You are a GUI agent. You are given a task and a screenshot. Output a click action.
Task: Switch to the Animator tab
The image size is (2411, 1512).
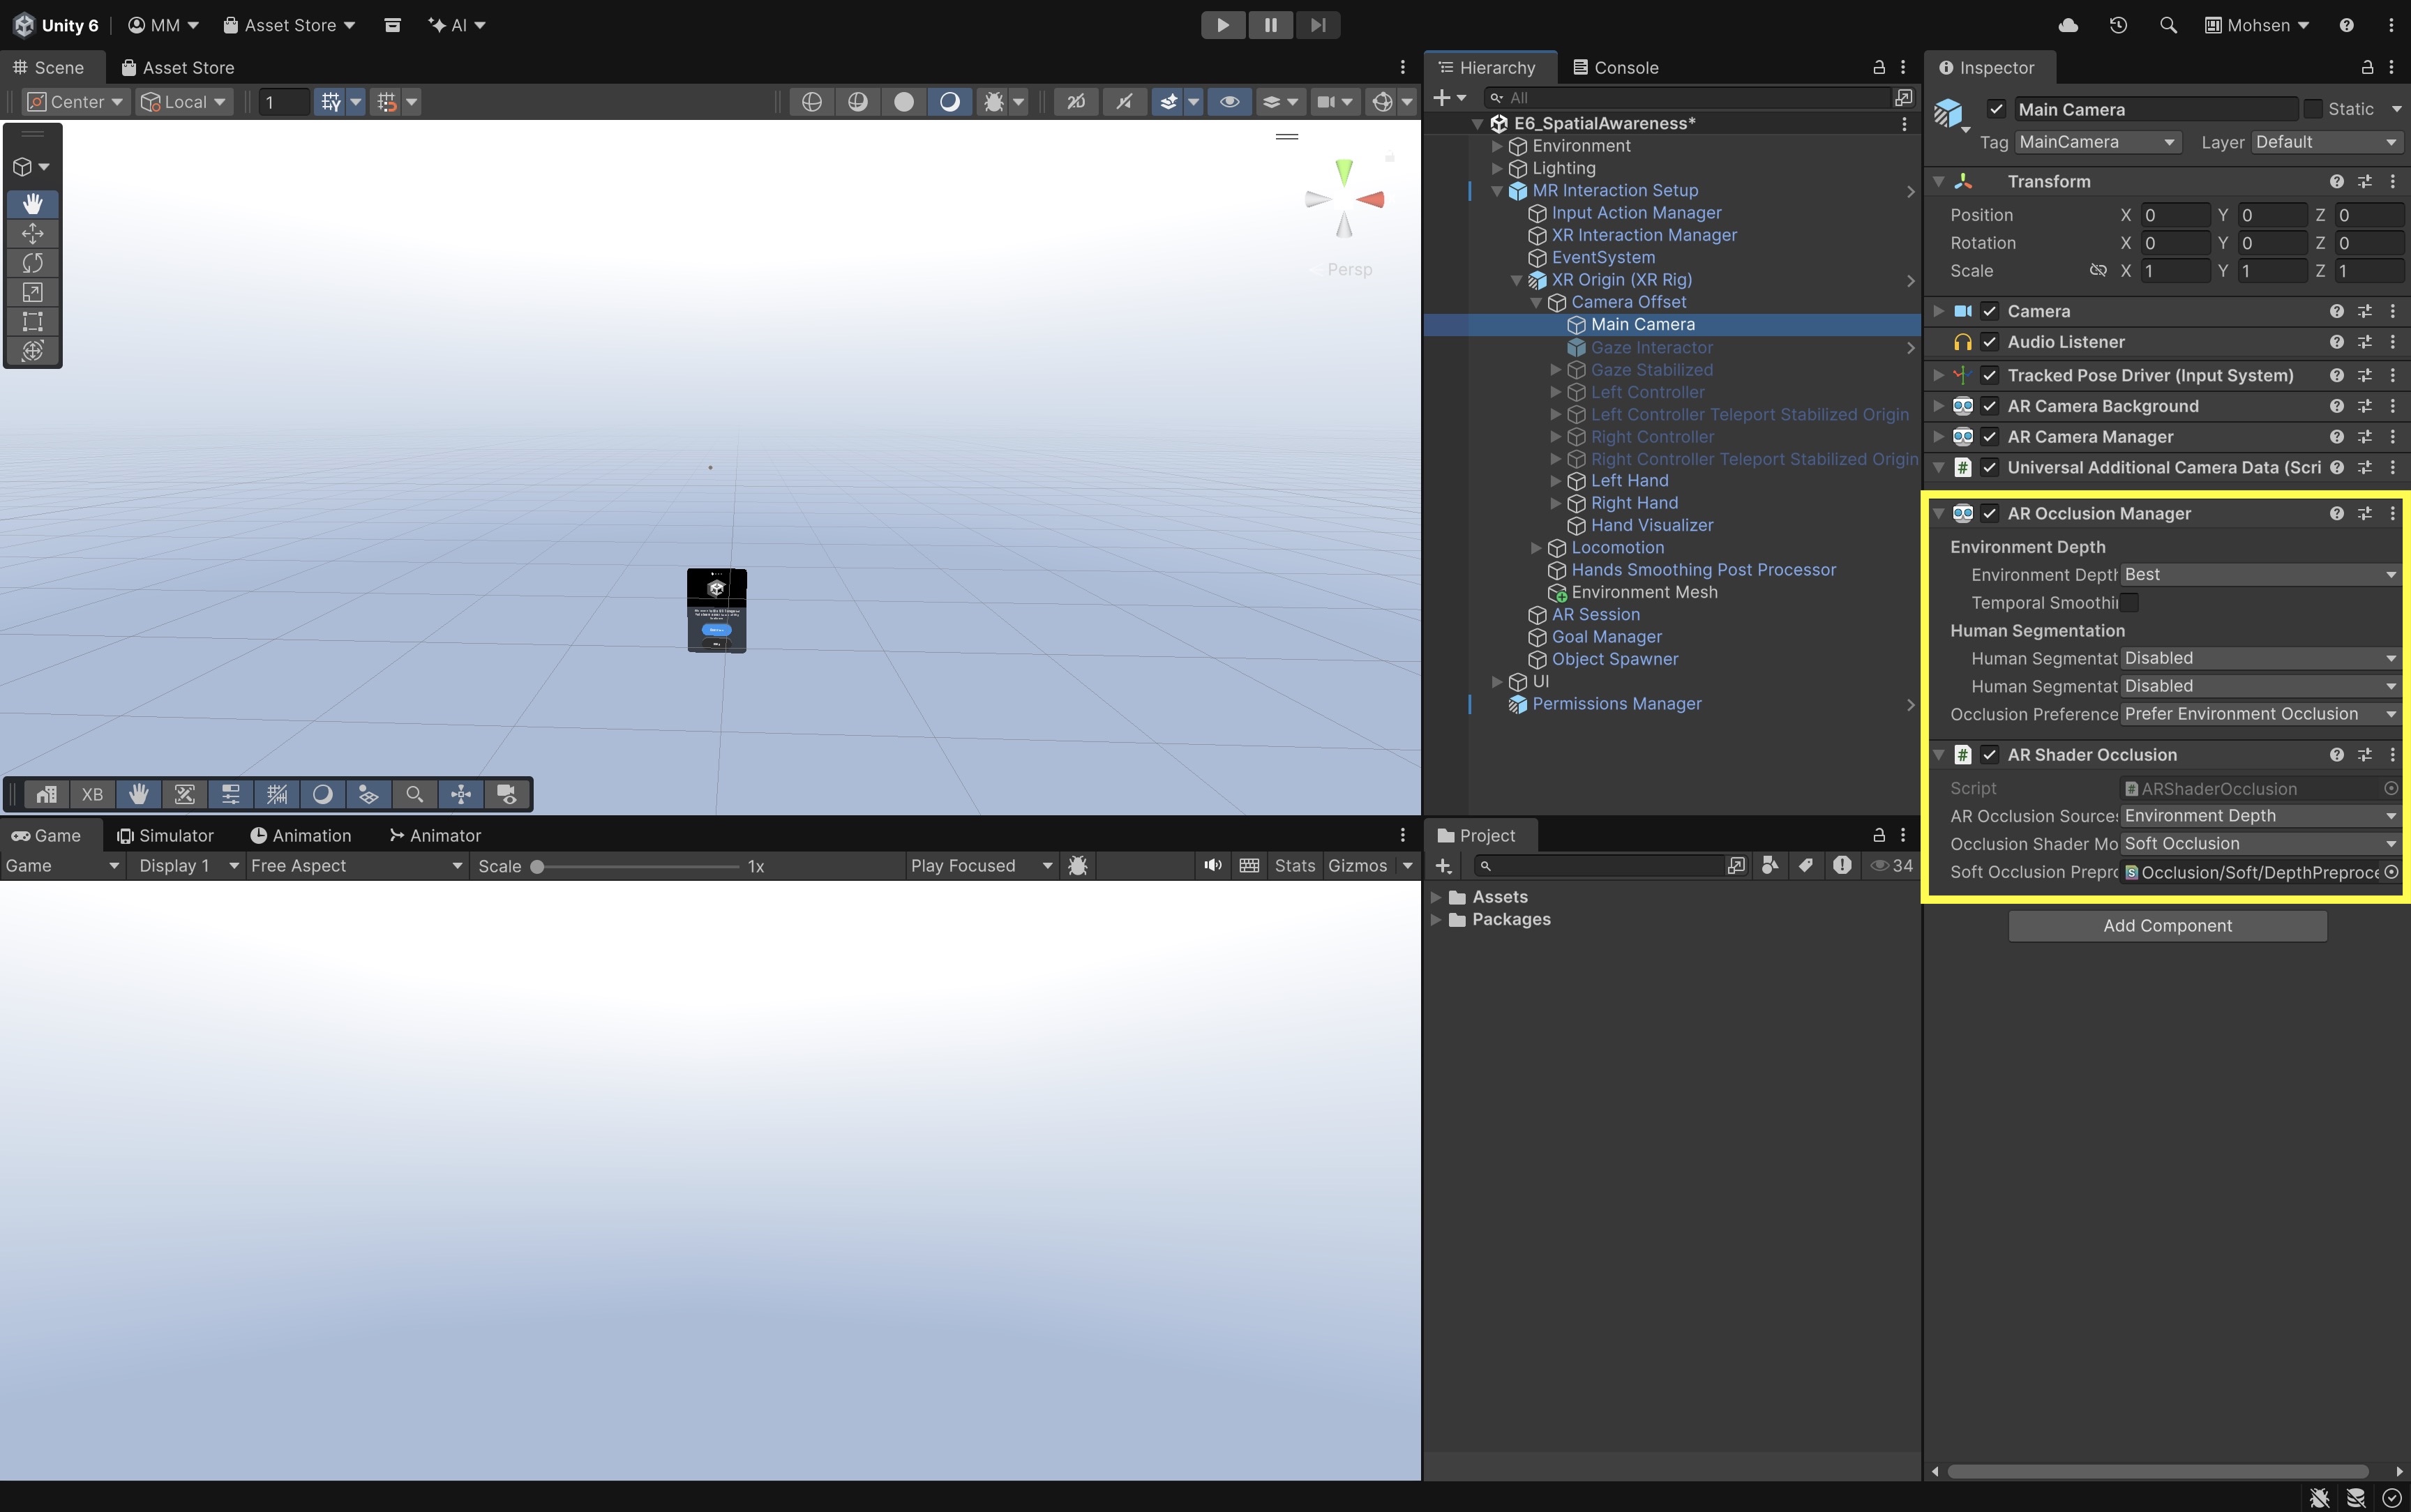pyautogui.click(x=435, y=835)
